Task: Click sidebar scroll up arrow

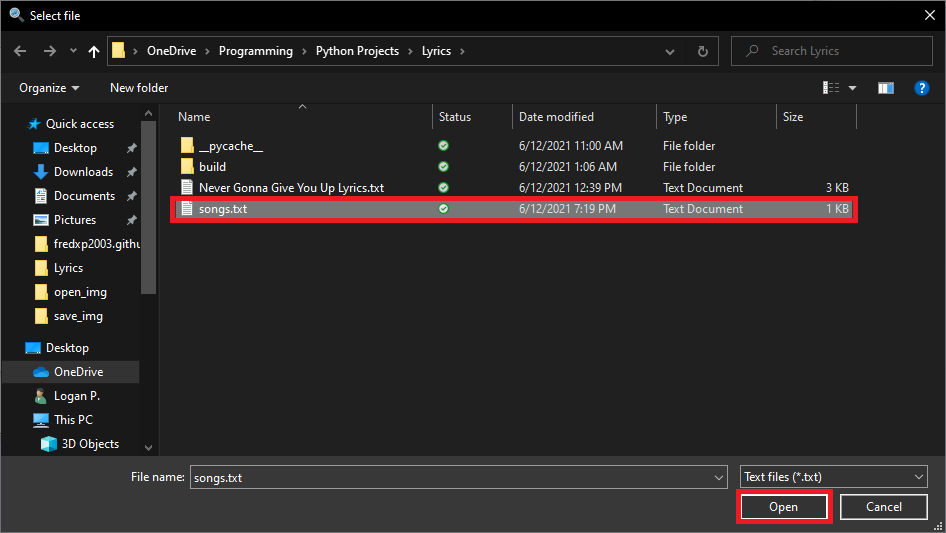Action: pyautogui.click(x=148, y=113)
